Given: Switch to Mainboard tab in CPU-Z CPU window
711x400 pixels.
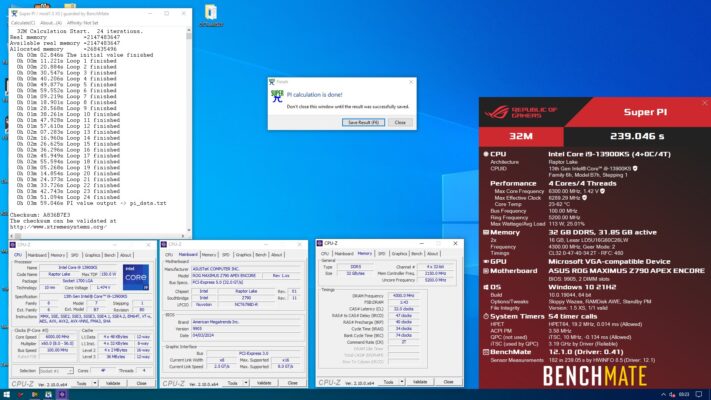Looking at the screenshot, I should click(37, 255).
